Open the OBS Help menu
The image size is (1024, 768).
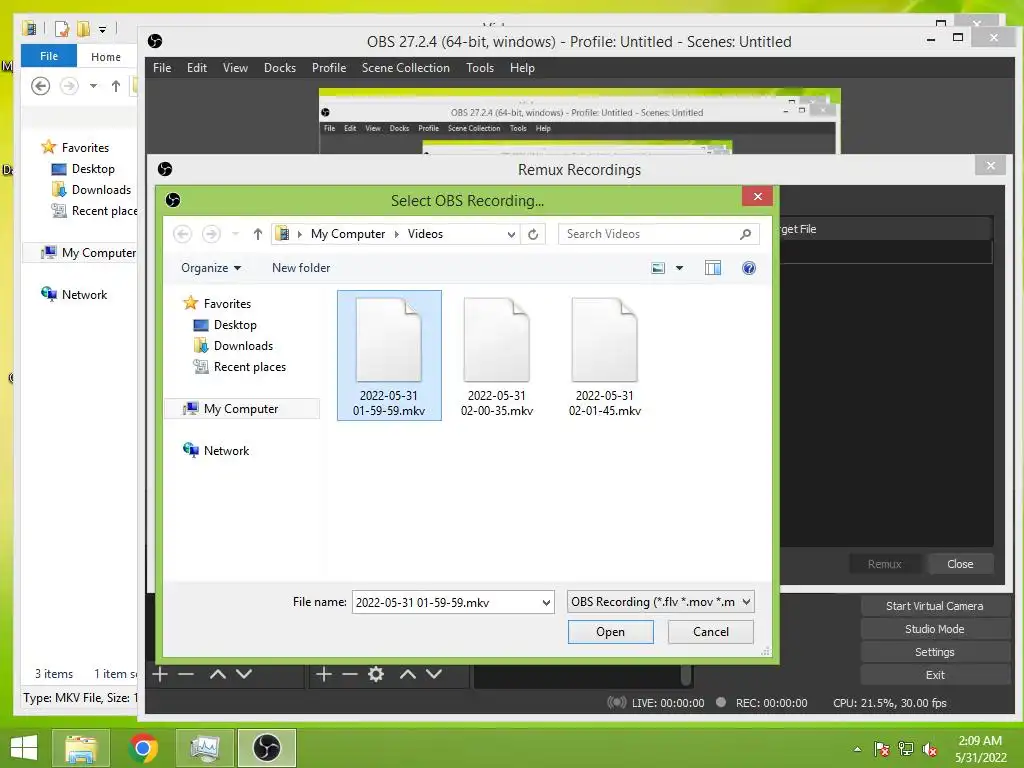(522, 68)
